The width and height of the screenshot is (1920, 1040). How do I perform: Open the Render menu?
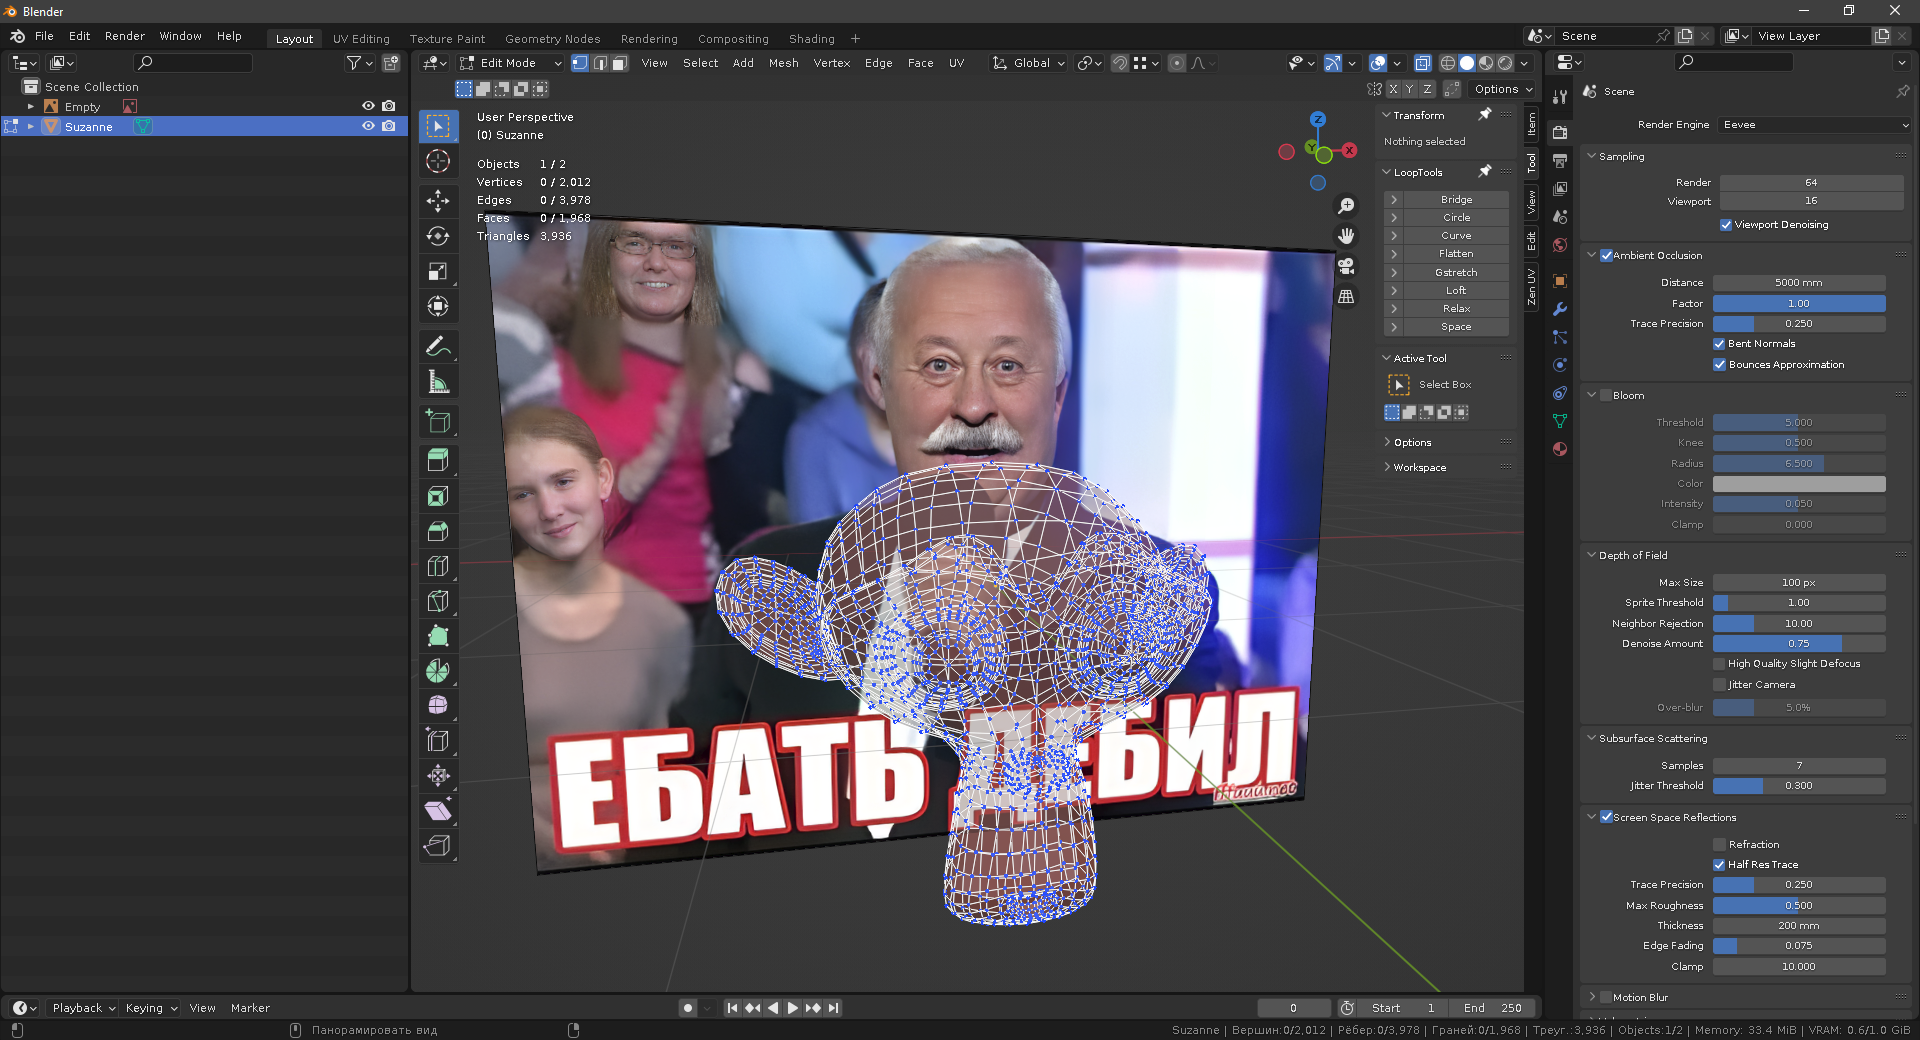125,36
